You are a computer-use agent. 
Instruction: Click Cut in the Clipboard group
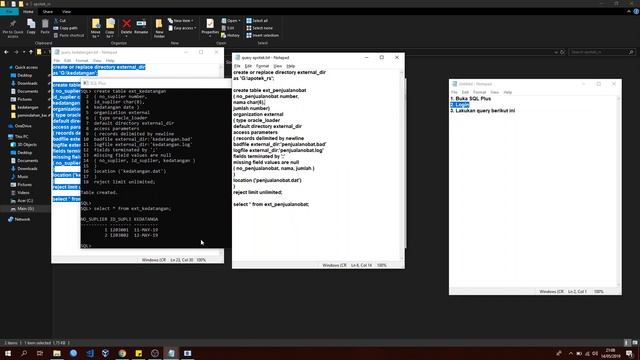(60, 20)
